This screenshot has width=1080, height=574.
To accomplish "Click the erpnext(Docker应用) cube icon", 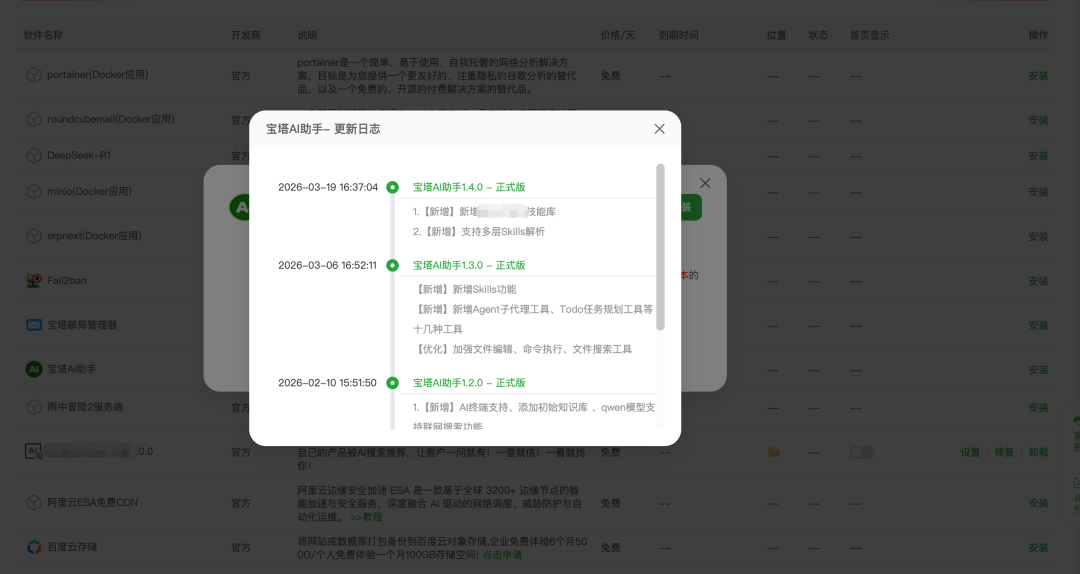I will point(34,236).
